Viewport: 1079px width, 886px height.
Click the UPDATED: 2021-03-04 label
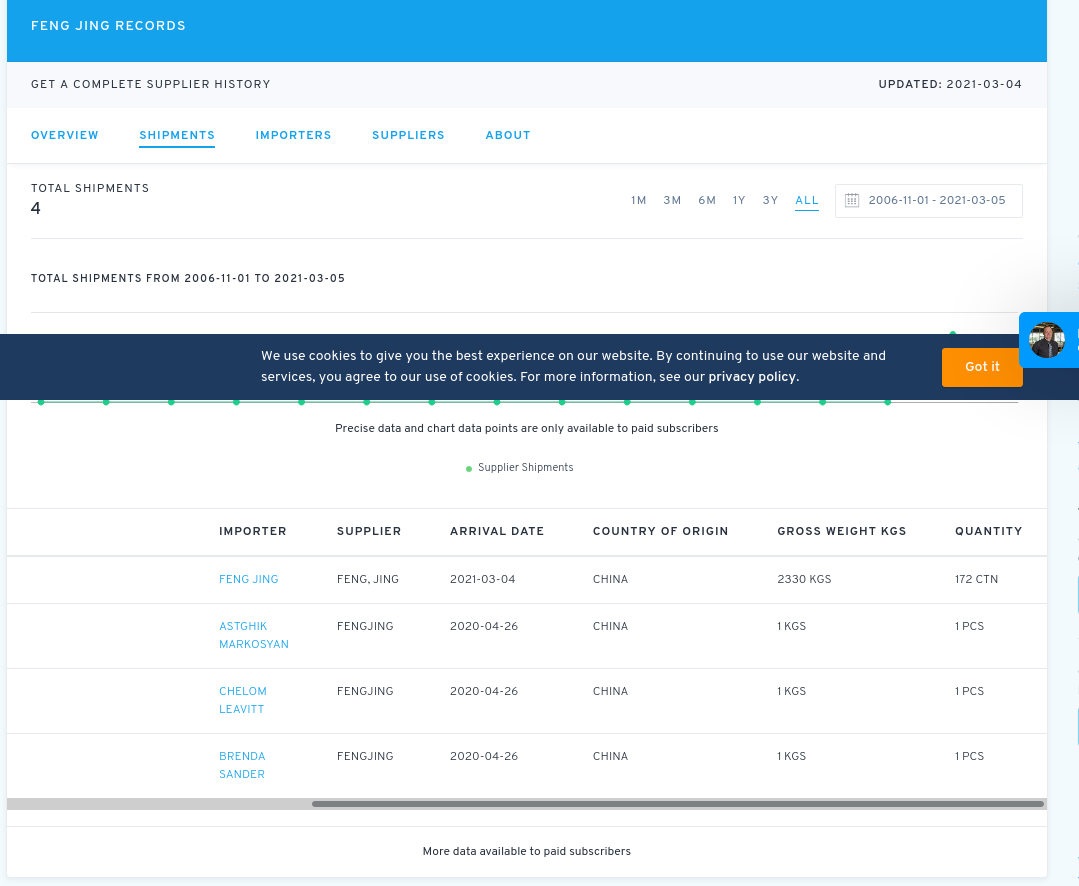pos(950,85)
